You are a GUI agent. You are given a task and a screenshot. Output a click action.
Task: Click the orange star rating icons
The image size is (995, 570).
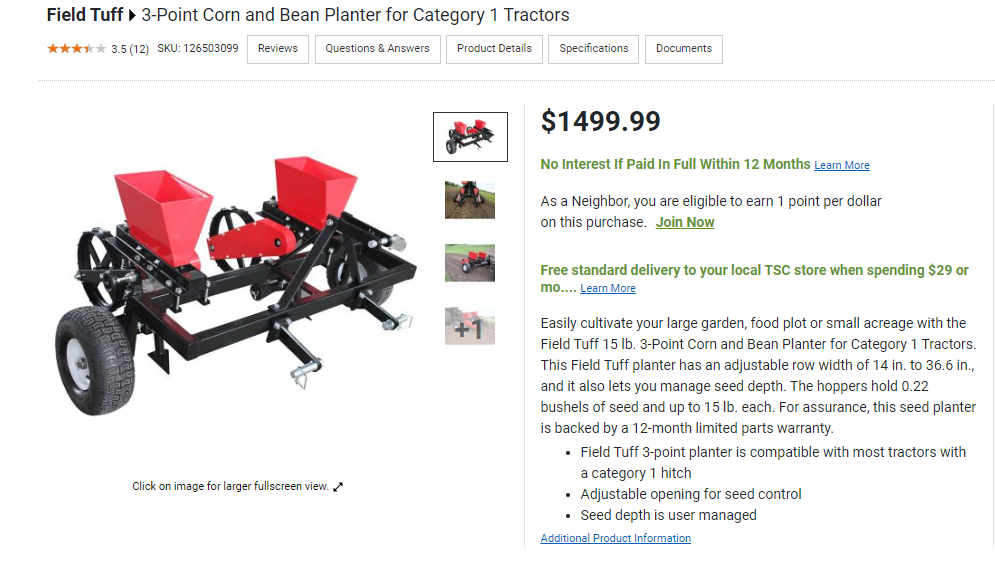[x=76, y=48]
